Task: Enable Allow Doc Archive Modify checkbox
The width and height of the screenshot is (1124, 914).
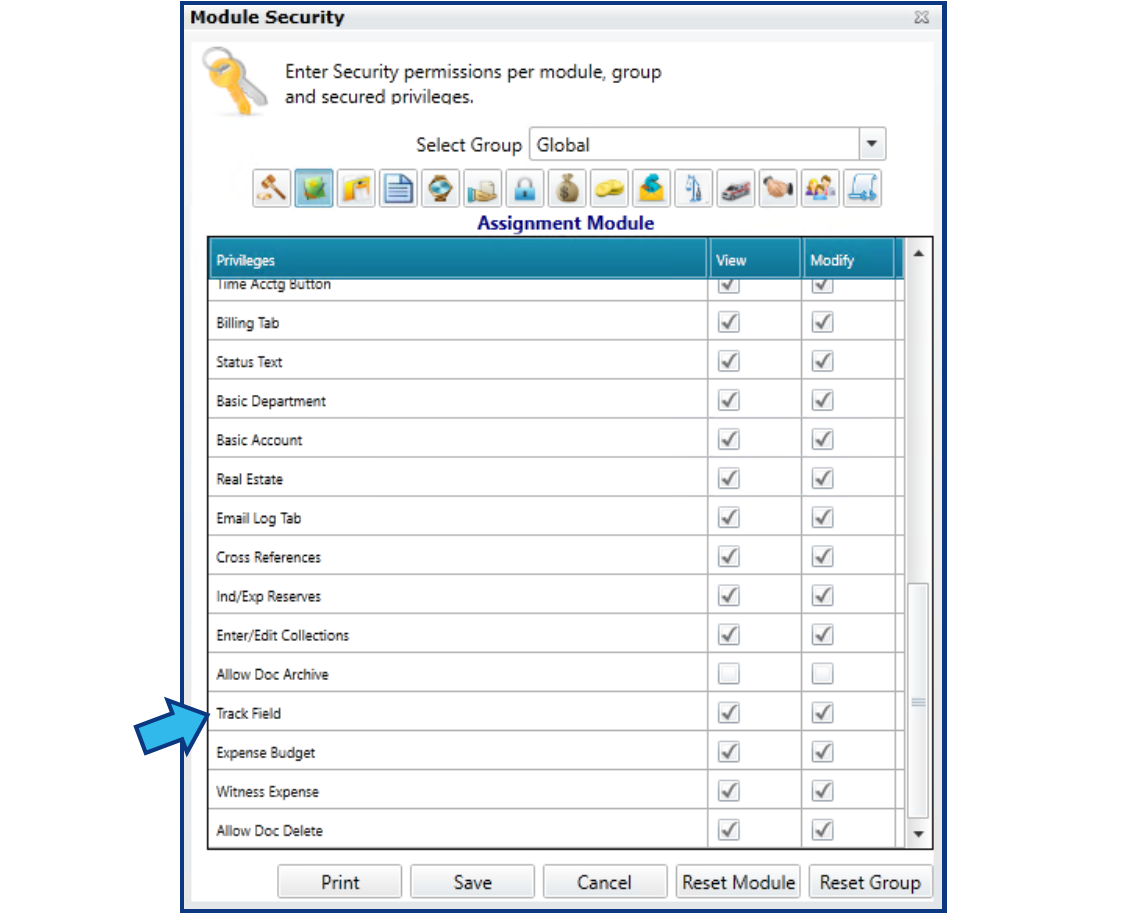Action: coord(822,674)
